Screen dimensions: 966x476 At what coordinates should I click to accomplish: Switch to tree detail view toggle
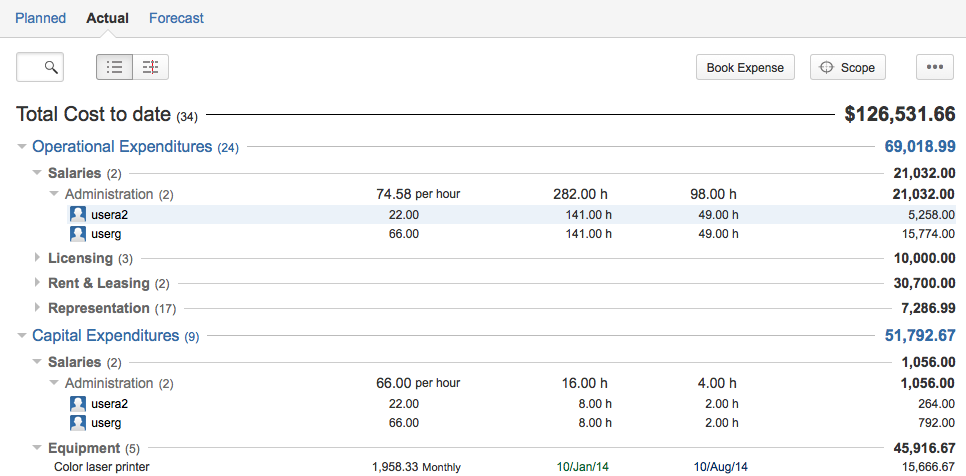coord(151,68)
